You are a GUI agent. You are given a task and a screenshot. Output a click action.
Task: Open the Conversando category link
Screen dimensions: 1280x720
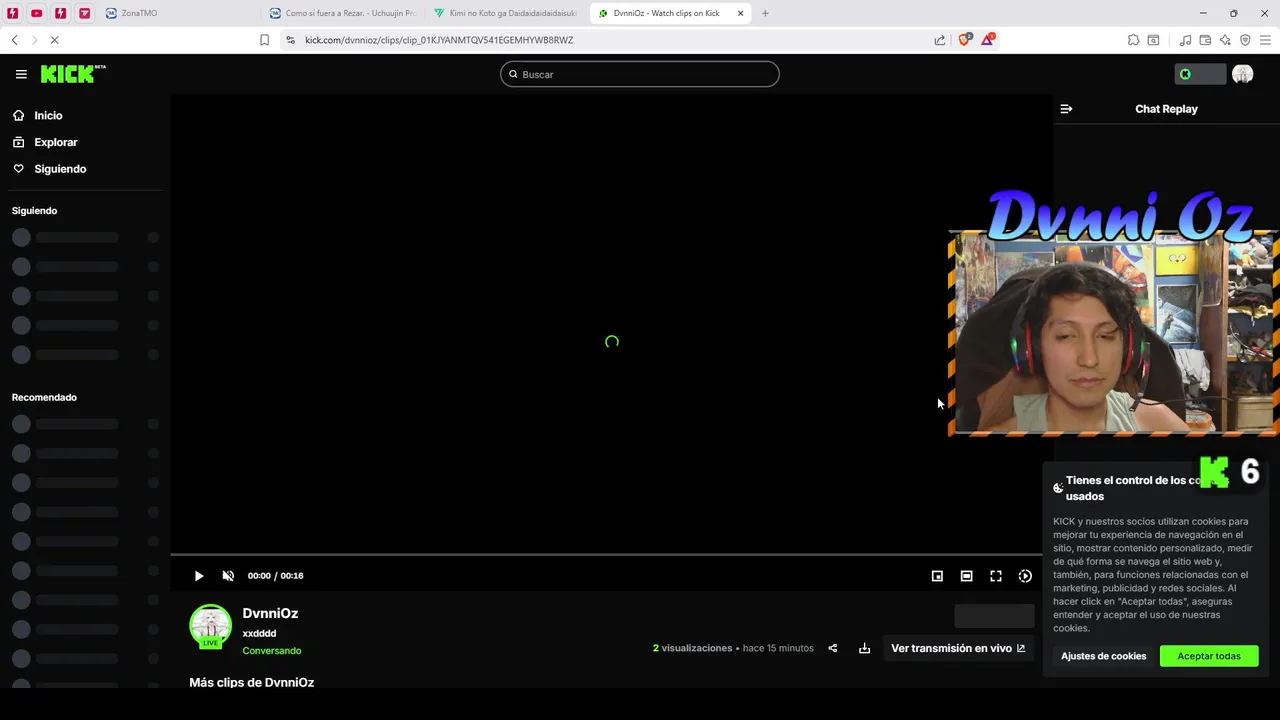[272, 651]
